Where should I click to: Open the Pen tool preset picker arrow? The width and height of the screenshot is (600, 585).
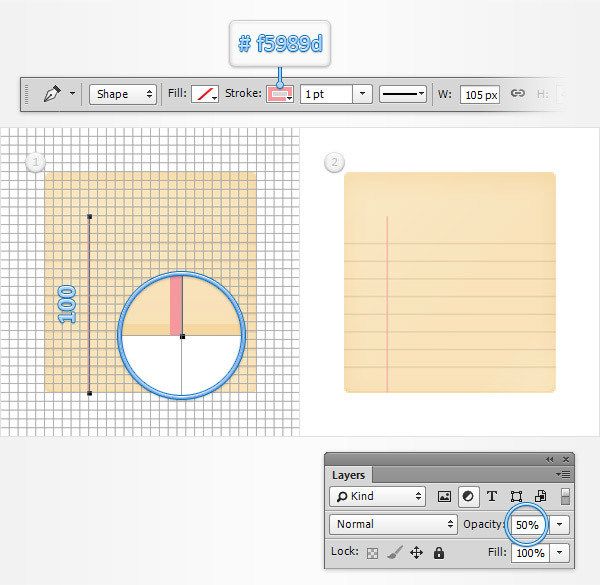pyautogui.click(x=72, y=94)
